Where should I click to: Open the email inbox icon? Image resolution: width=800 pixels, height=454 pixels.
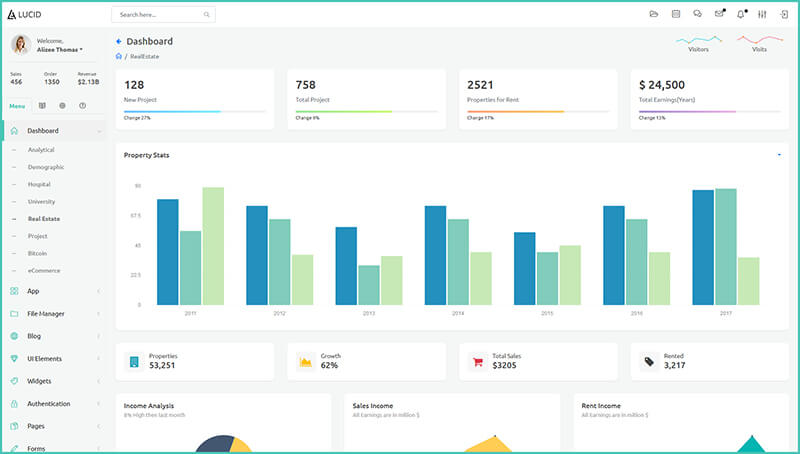[719, 14]
